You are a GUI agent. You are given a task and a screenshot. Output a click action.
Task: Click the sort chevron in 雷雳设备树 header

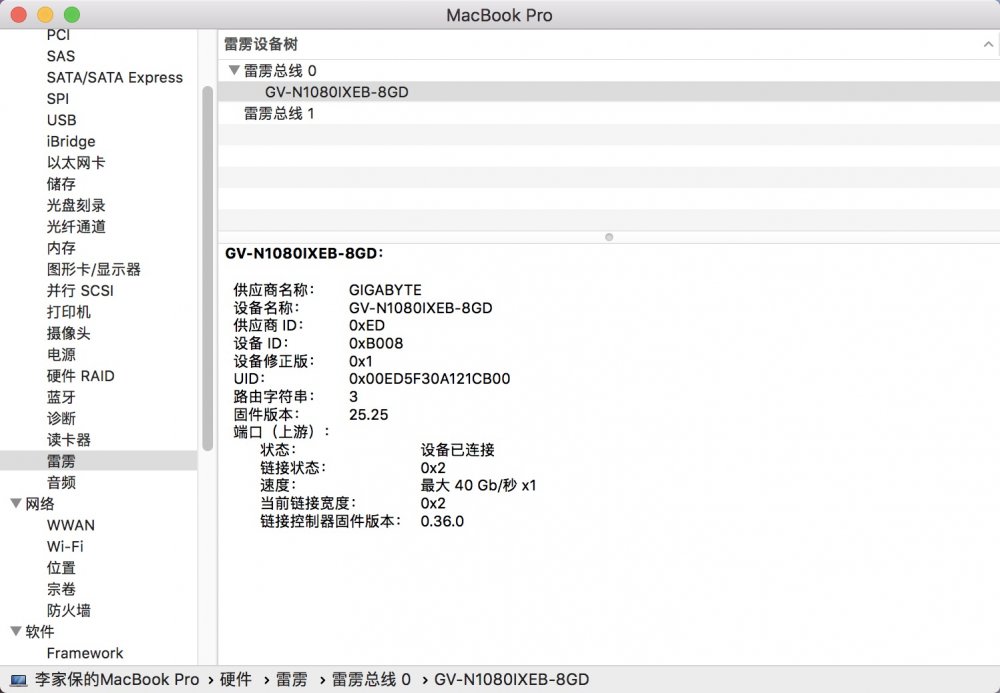tap(988, 44)
